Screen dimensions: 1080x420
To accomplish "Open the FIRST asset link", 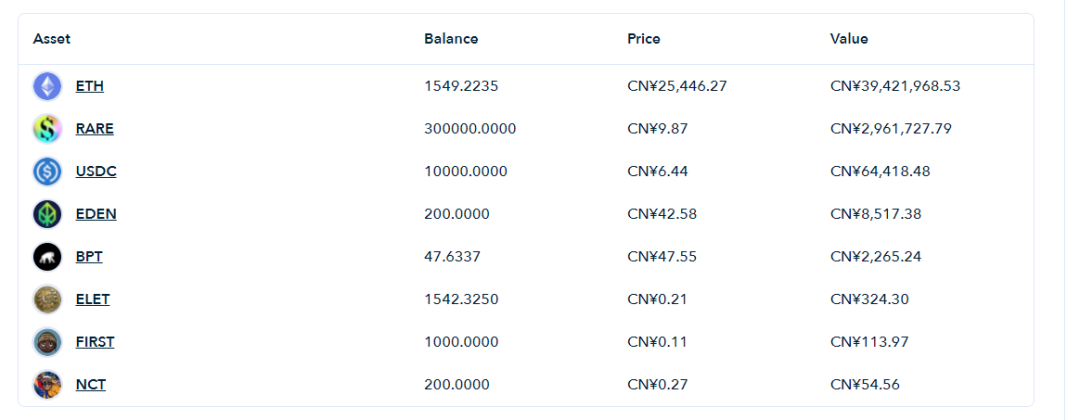I will (95, 343).
